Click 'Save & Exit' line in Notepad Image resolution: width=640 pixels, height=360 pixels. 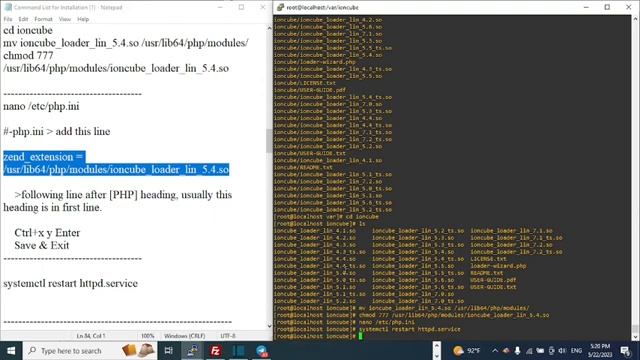tap(42, 245)
